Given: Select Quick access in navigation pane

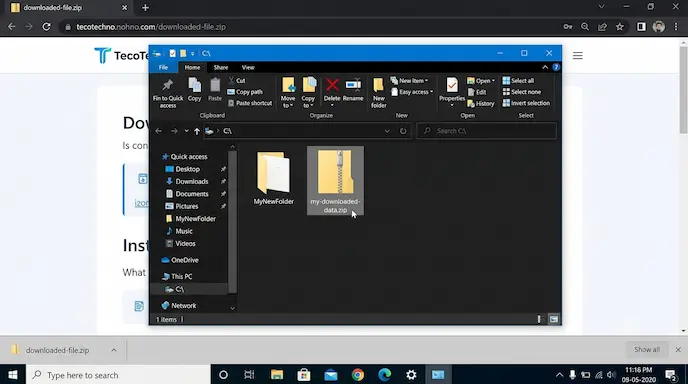Looking at the screenshot, I should [x=185, y=157].
